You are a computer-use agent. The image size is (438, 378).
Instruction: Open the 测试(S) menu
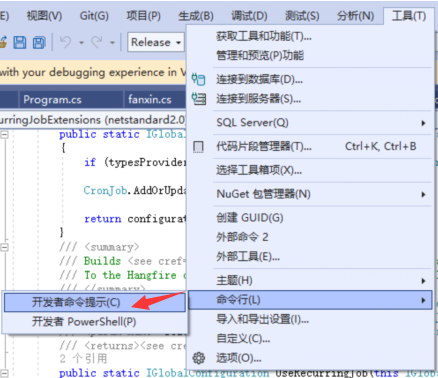coord(302,16)
